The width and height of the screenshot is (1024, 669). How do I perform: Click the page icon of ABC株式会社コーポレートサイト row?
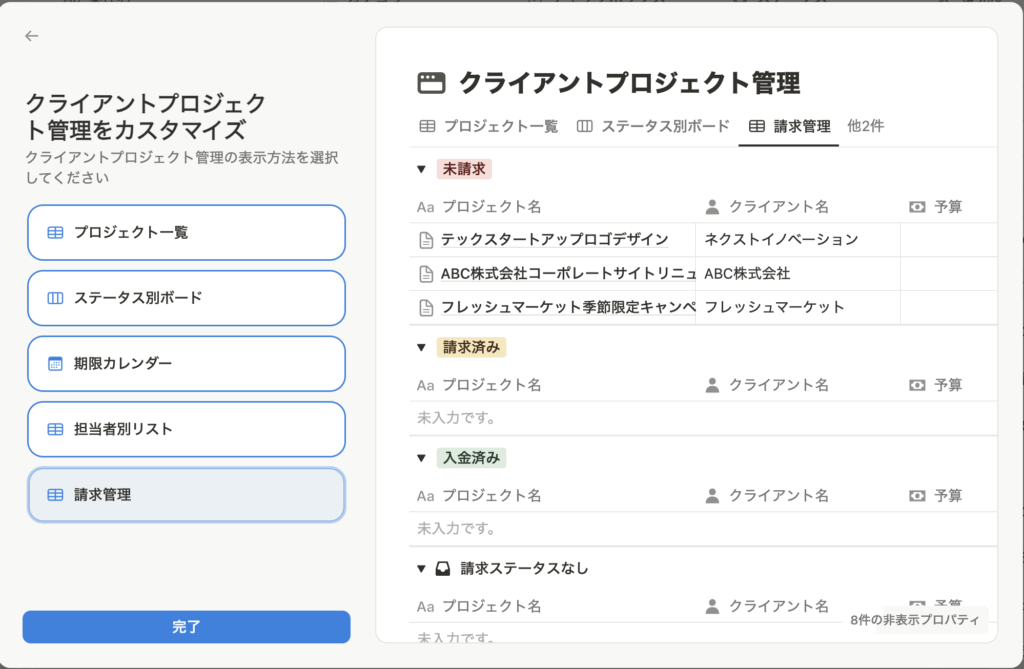click(x=426, y=274)
